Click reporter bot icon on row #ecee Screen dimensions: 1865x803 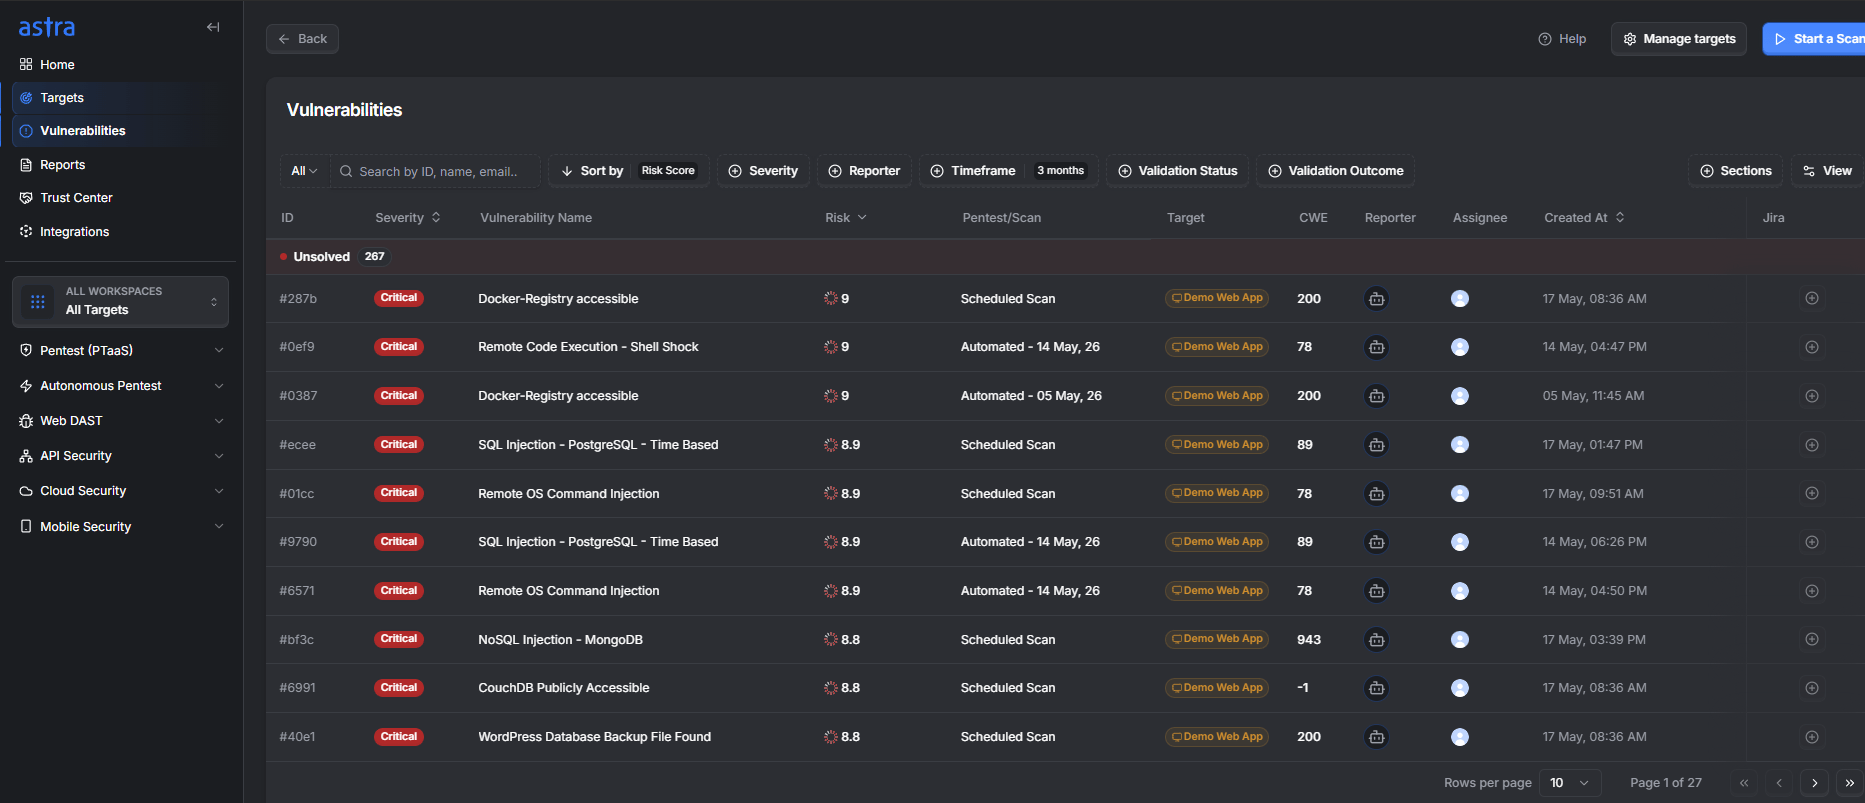[x=1377, y=445]
